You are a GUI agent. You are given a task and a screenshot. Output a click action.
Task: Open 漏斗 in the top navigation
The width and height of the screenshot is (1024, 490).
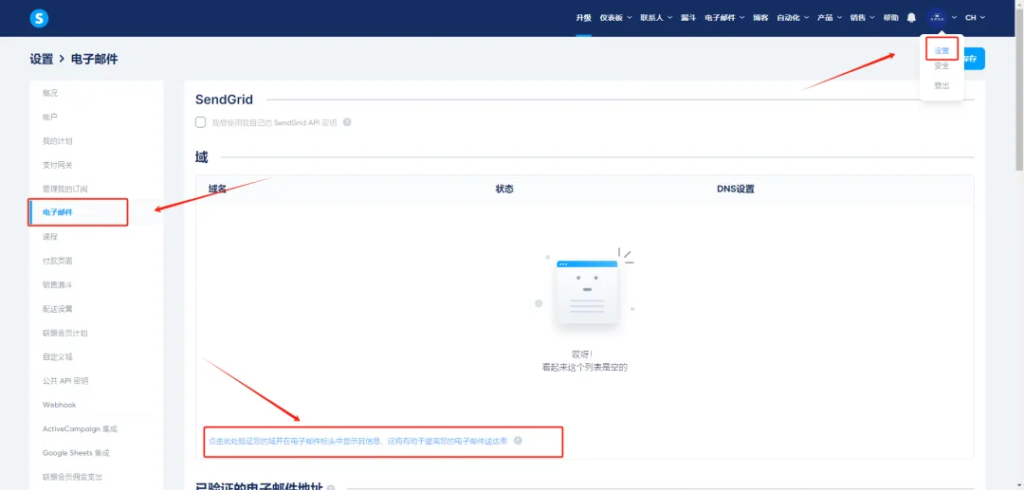pos(688,18)
